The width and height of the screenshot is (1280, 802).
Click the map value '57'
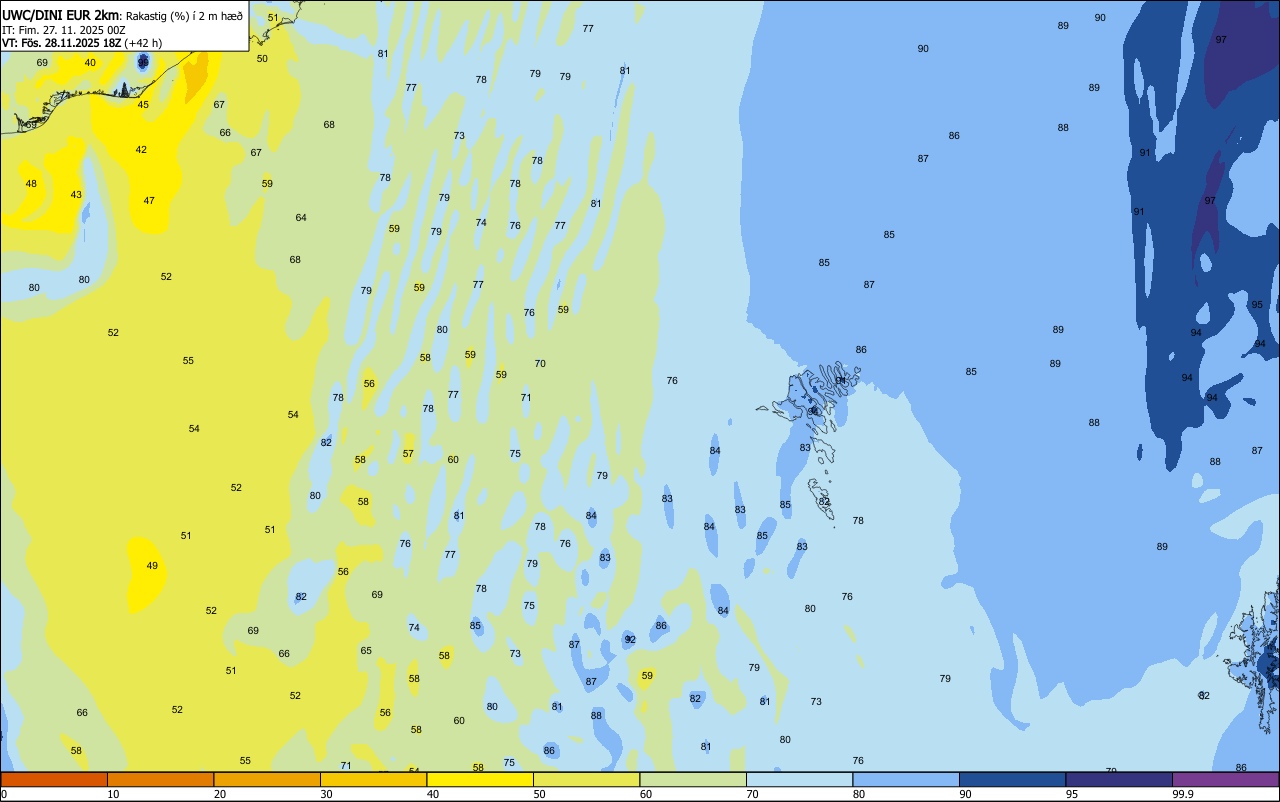pyautogui.click(x=408, y=454)
